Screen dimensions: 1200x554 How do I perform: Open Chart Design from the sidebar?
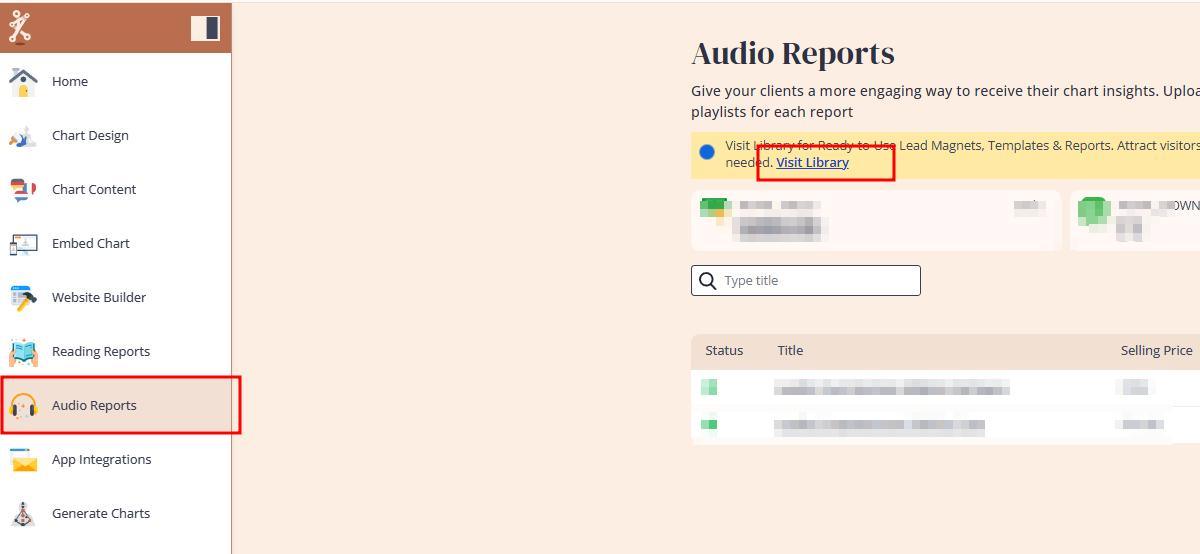[x=90, y=136]
